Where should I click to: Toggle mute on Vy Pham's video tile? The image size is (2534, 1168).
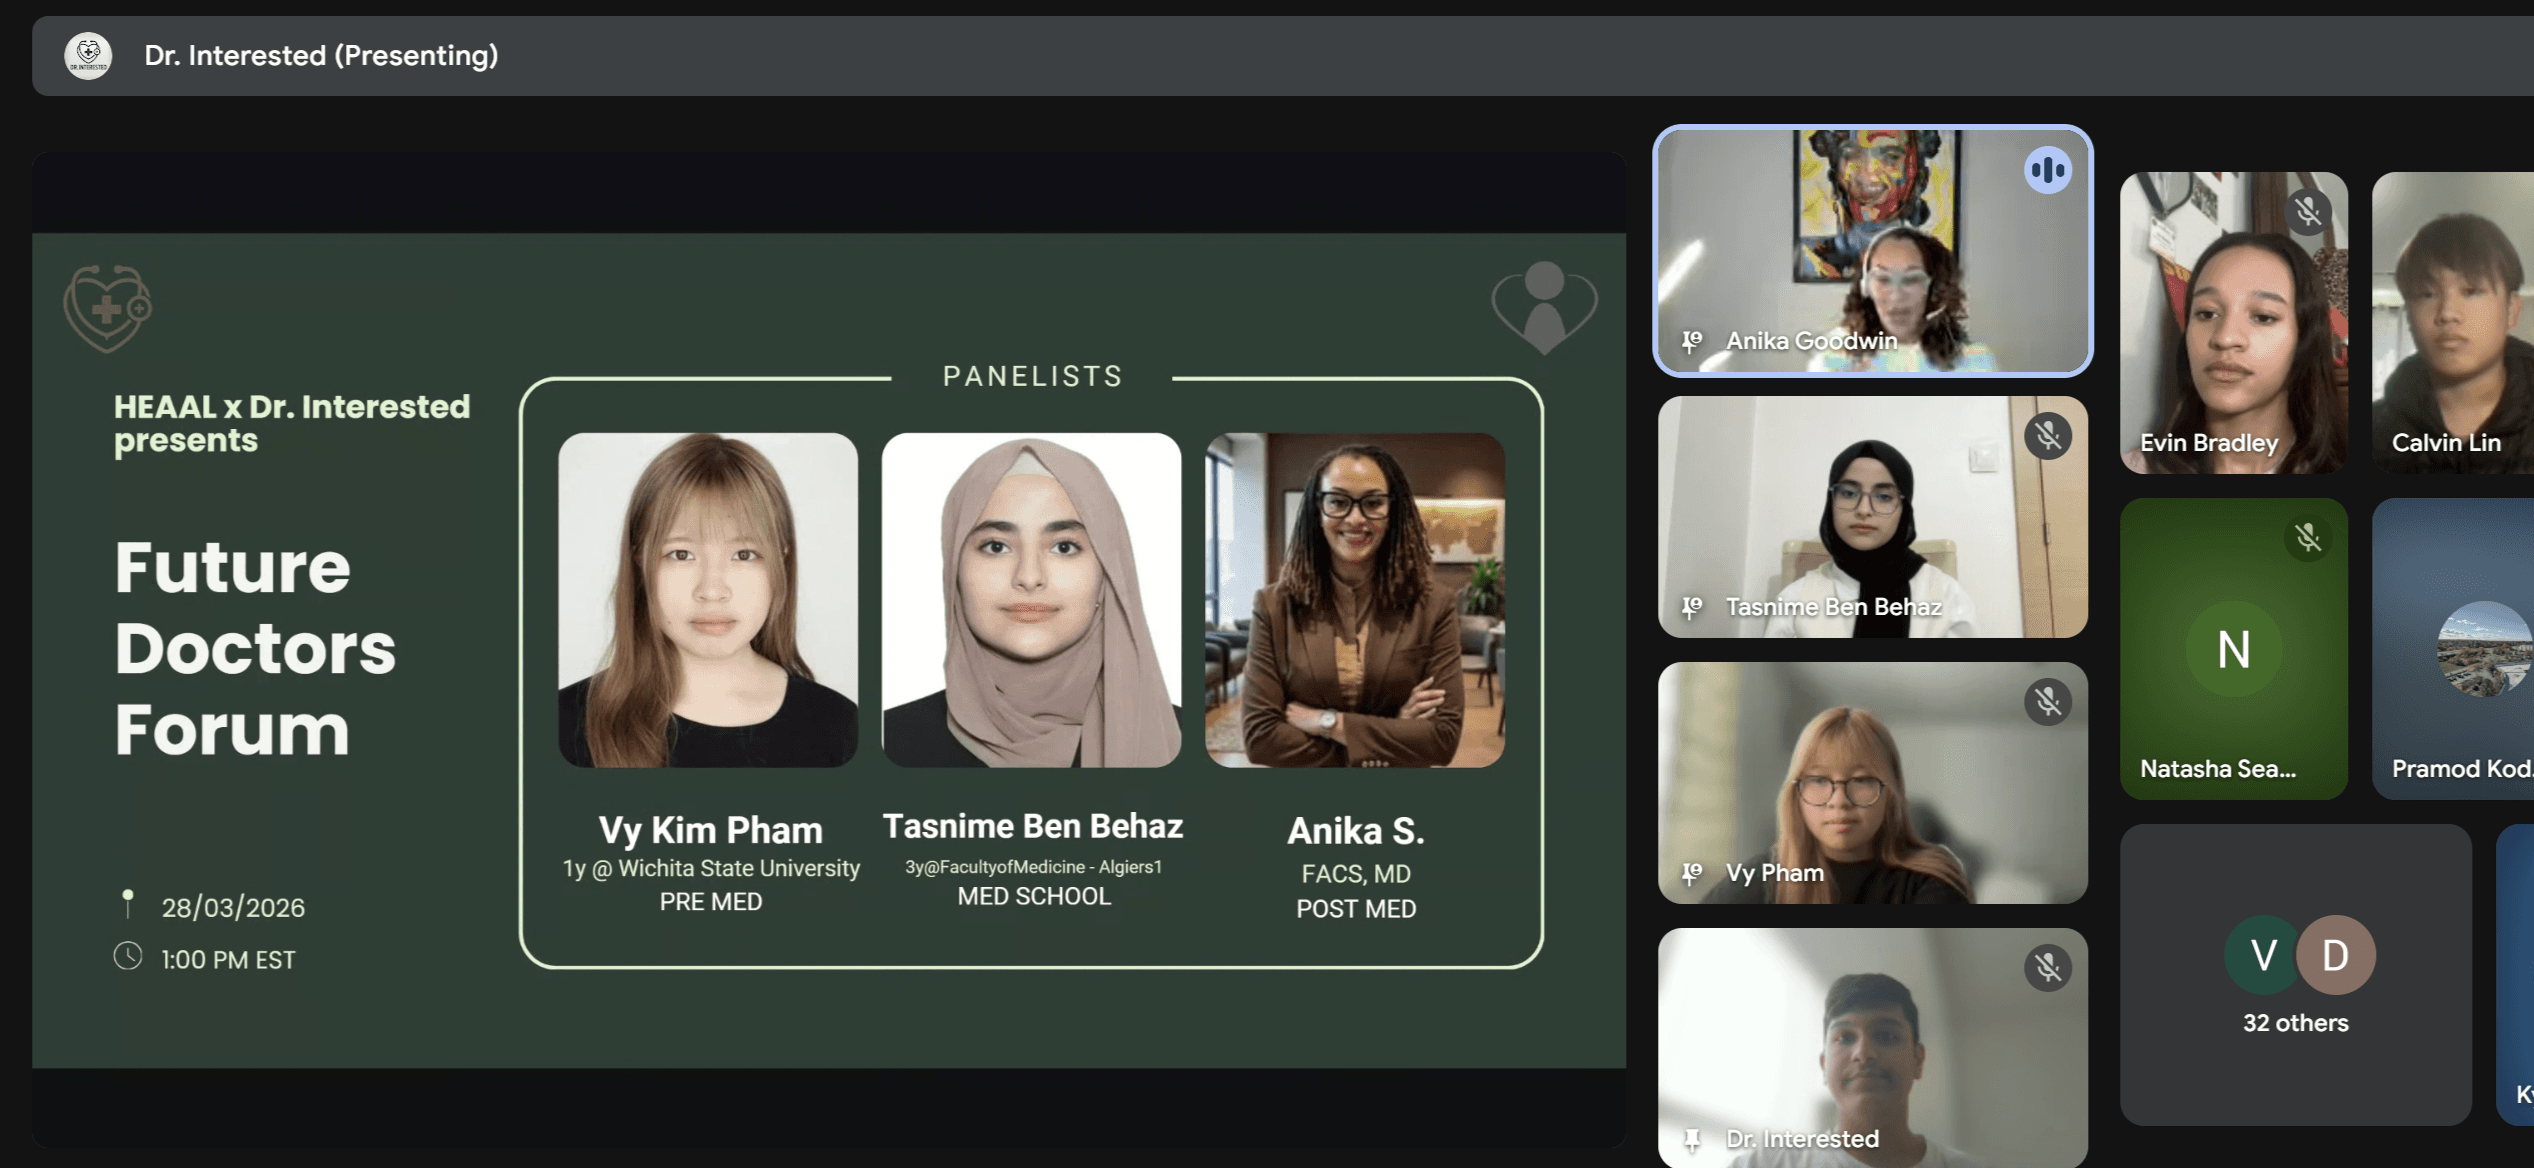coord(2048,703)
